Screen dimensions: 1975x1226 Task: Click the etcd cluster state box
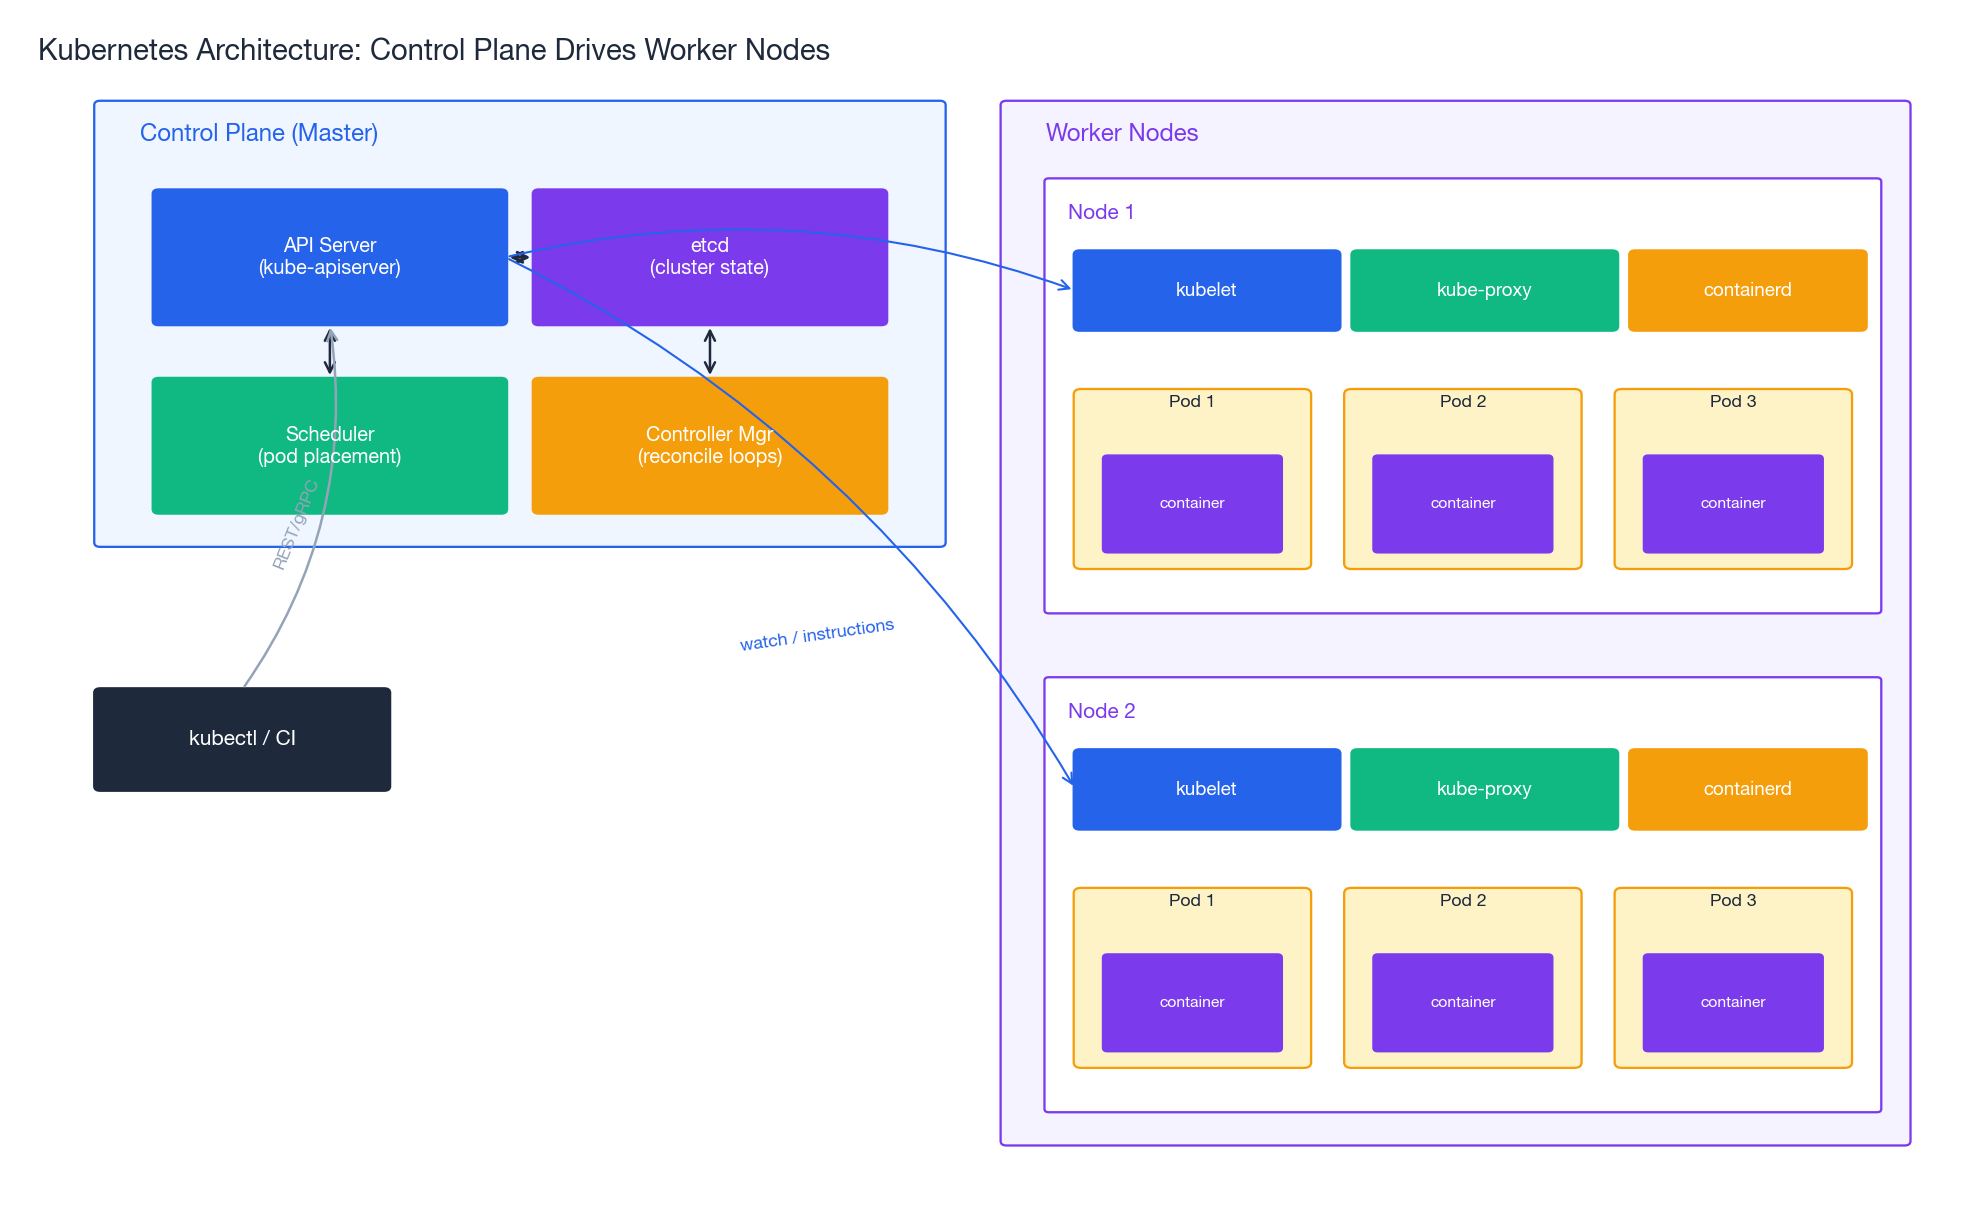[x=709, y=256]
